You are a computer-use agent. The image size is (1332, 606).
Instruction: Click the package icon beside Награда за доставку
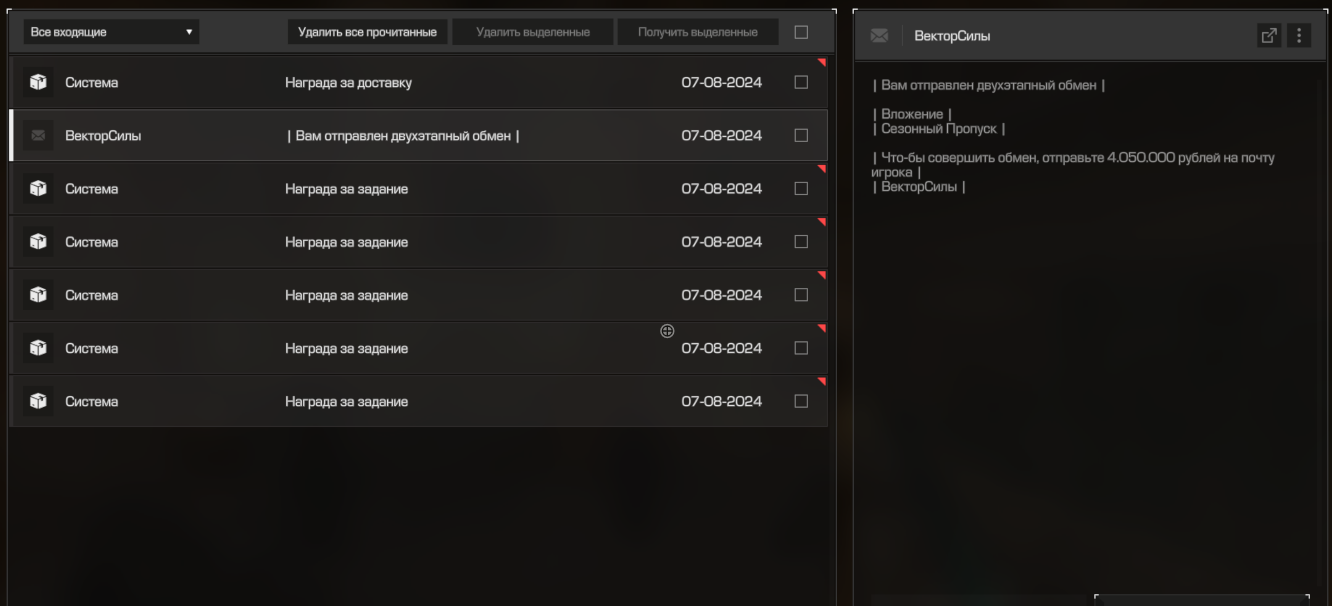(x=38, y=82)
